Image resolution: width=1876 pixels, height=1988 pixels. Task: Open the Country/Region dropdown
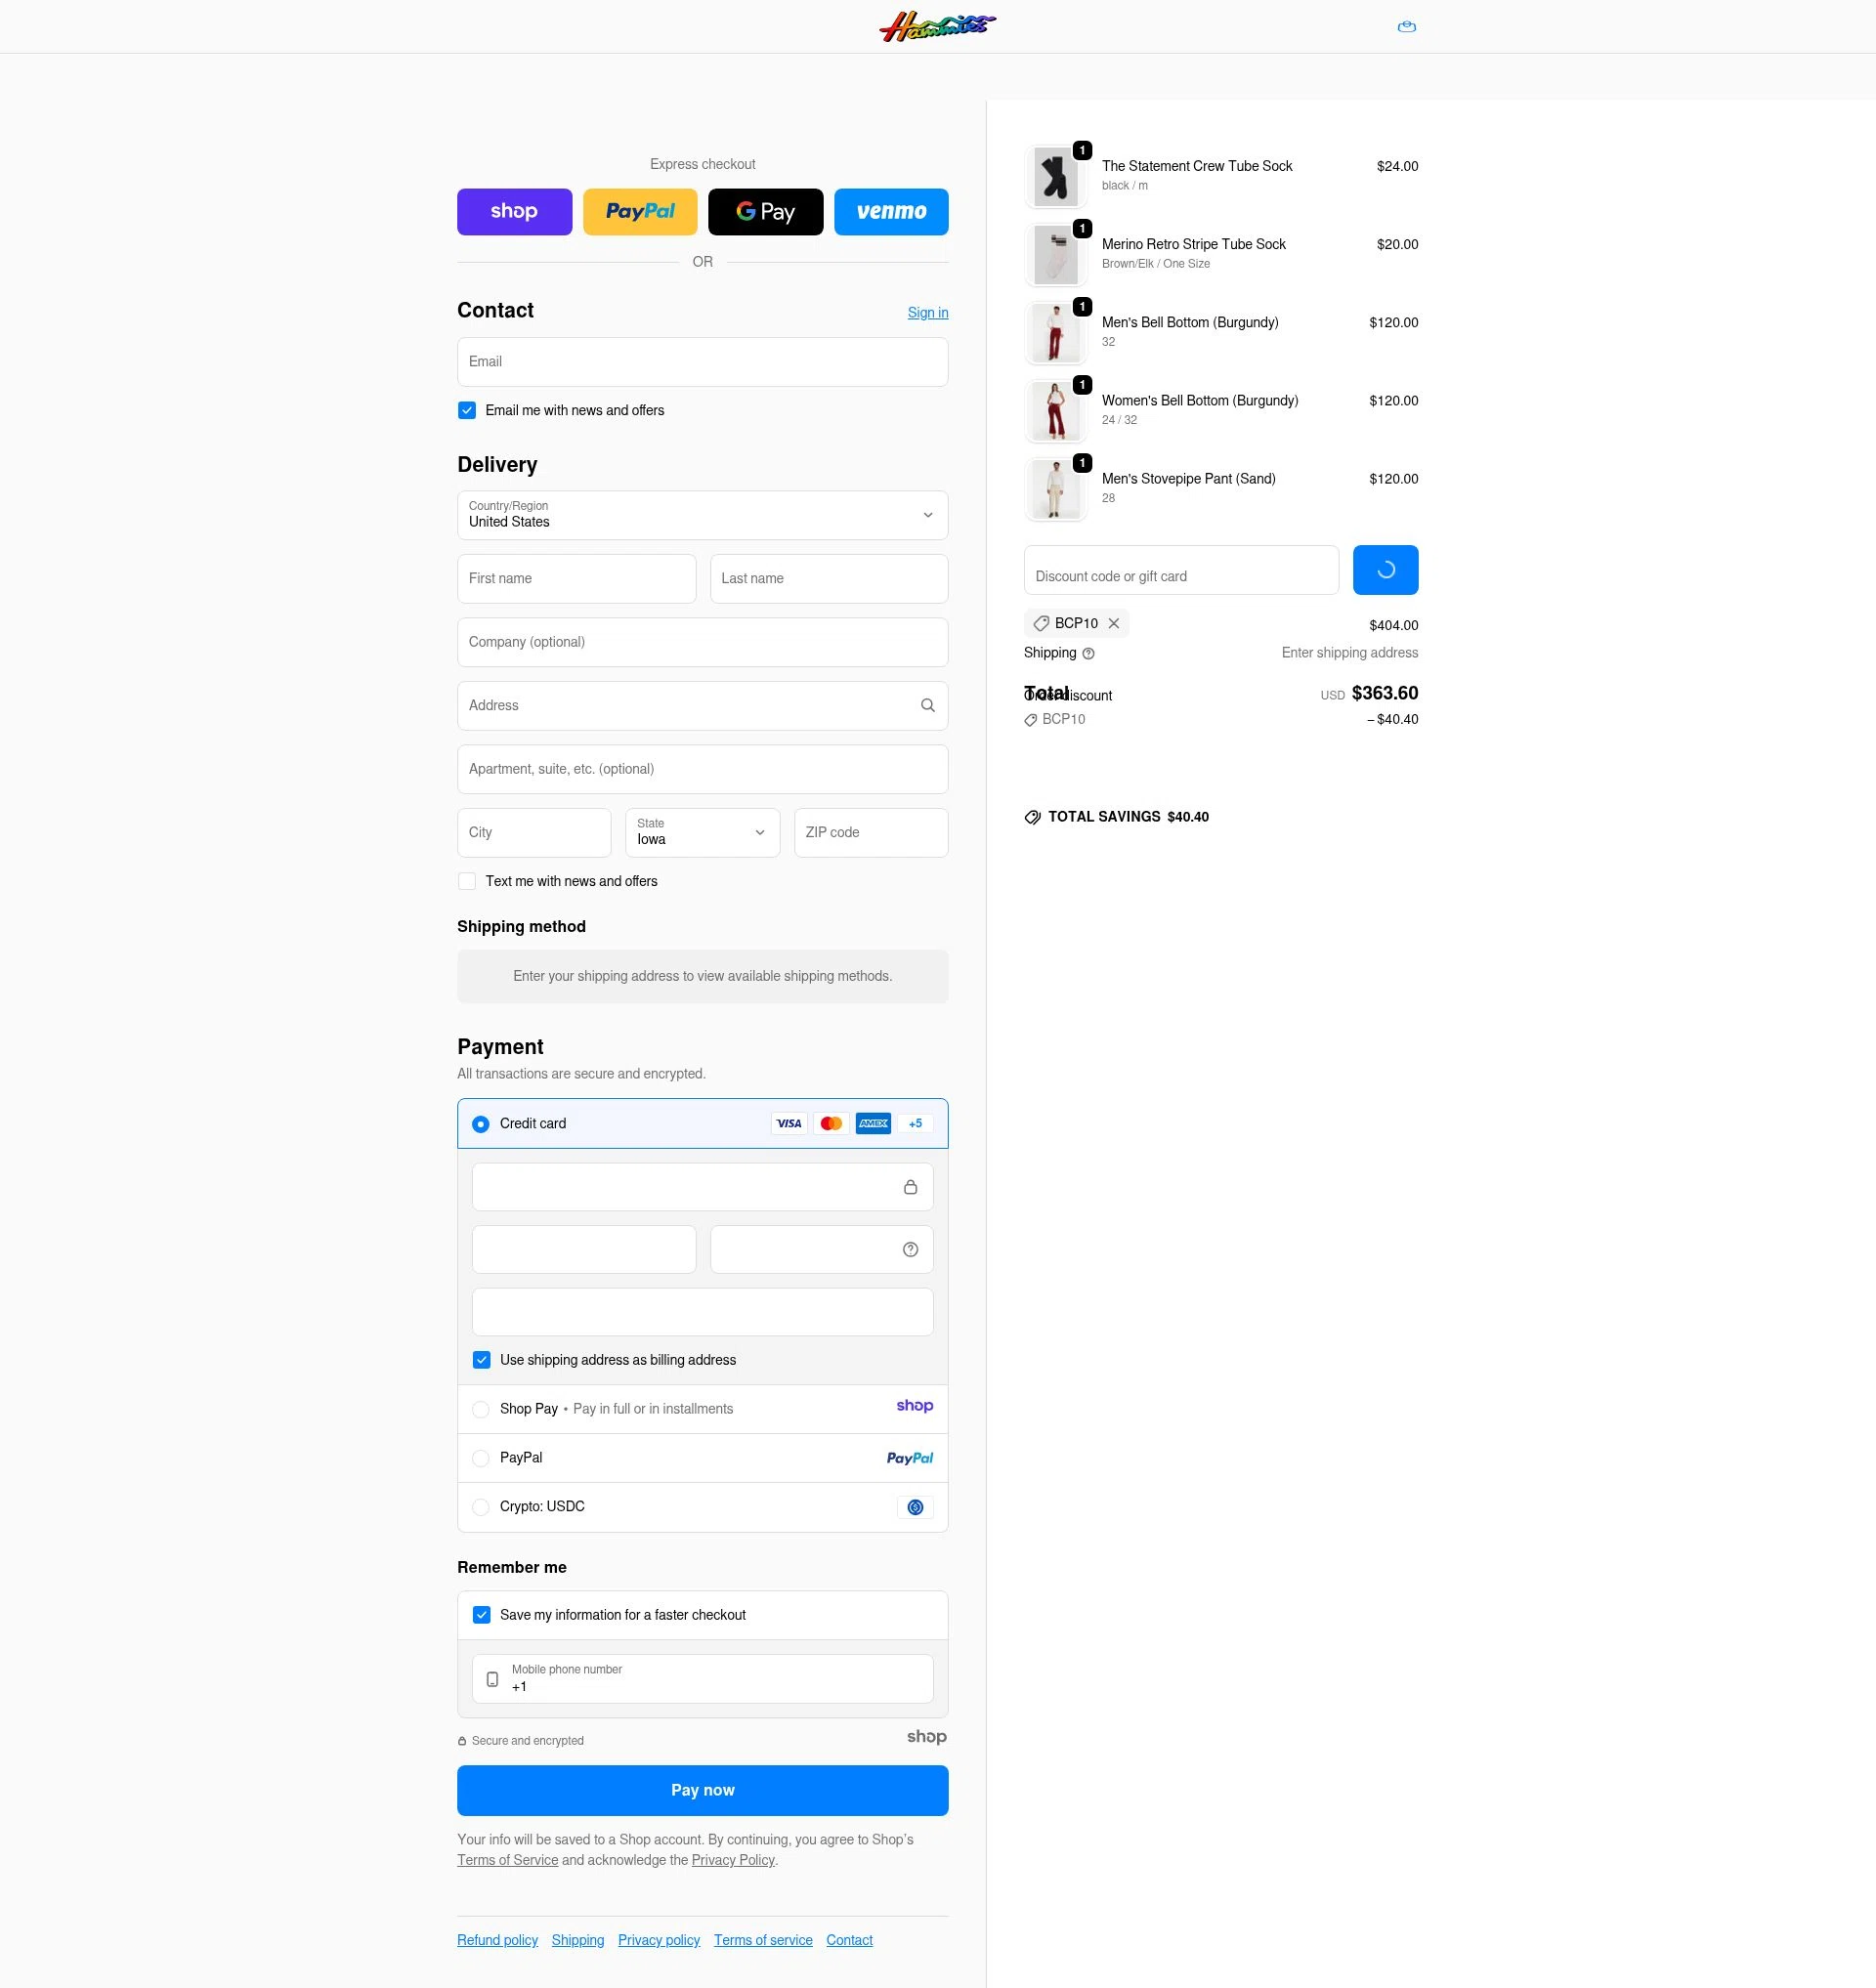[702, 515]
